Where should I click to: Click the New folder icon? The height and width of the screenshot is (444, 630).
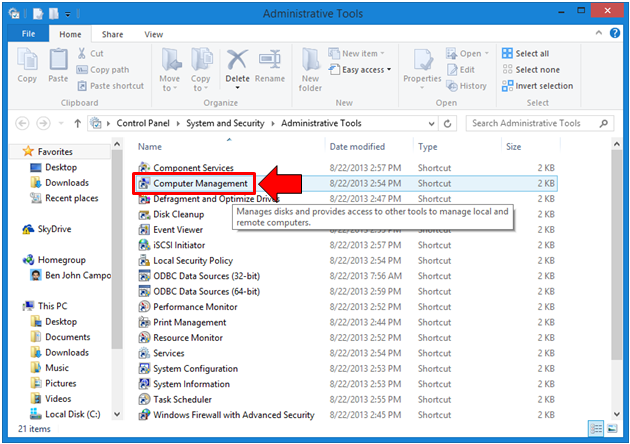click(x=310, y=60)
